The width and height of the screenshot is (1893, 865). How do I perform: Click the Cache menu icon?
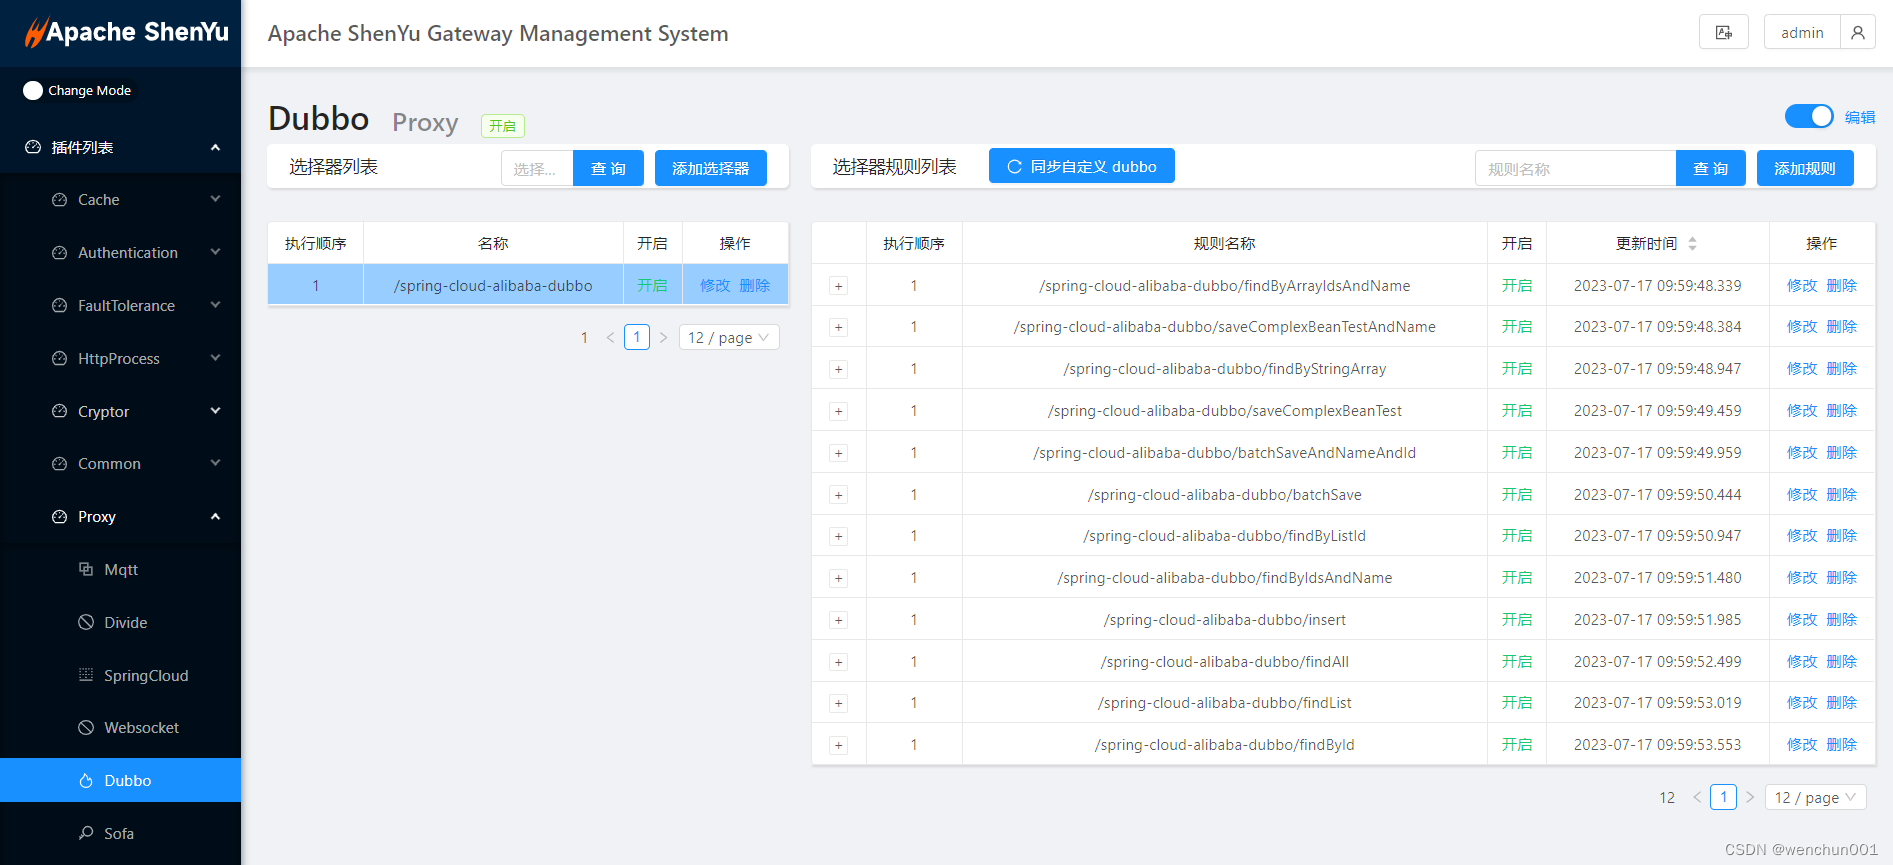click(59, 200)
